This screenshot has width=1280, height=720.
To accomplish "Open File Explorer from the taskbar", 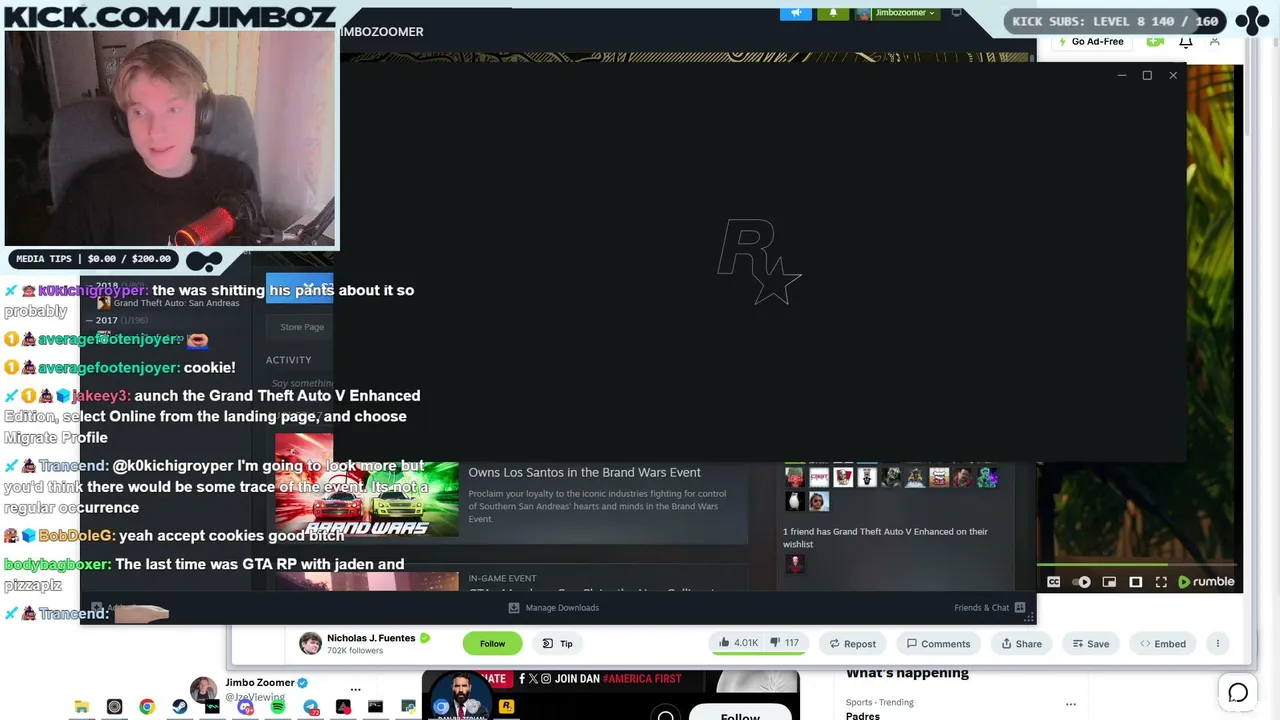I will pyautogui.click(x=82, y=707).
